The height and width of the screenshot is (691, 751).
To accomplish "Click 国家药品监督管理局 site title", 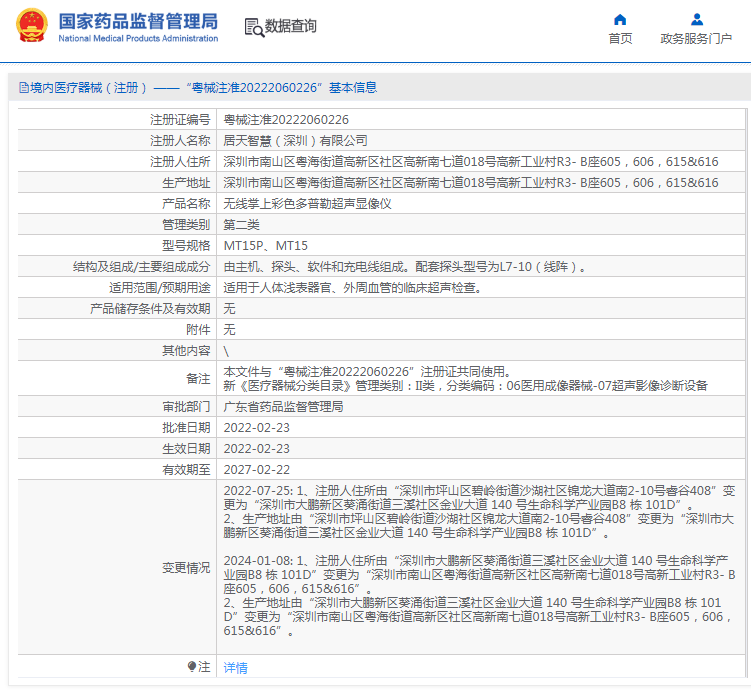I will pos(138,22).
